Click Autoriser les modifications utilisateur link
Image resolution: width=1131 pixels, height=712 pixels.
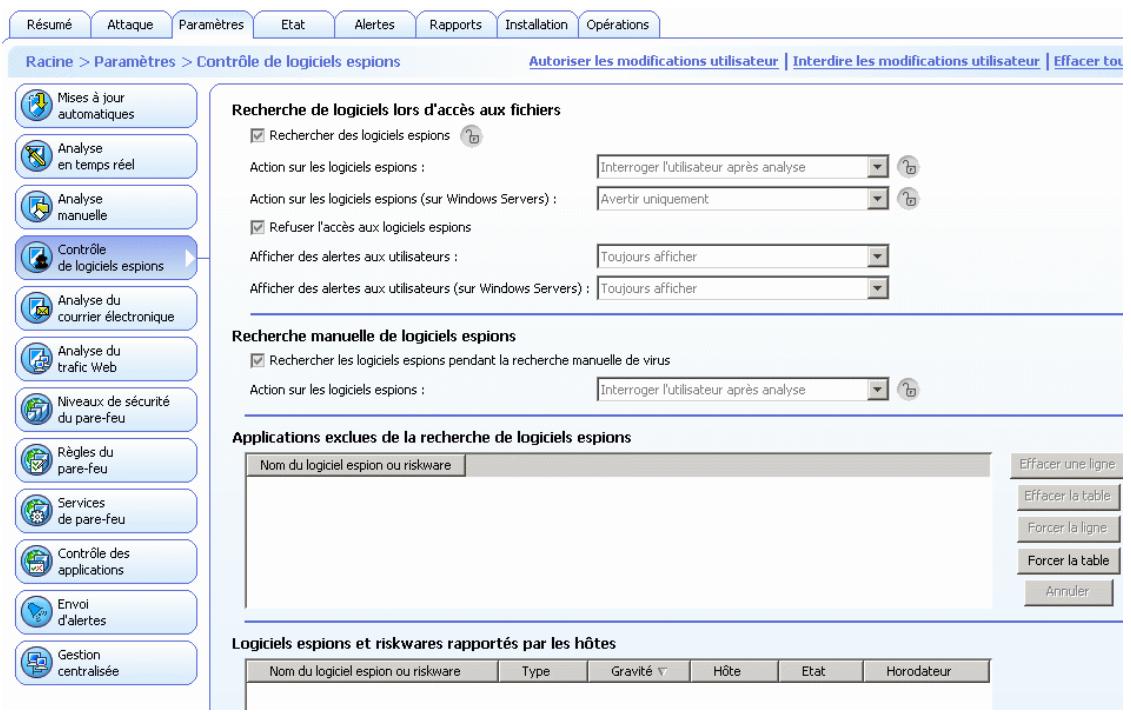point(653,61)
